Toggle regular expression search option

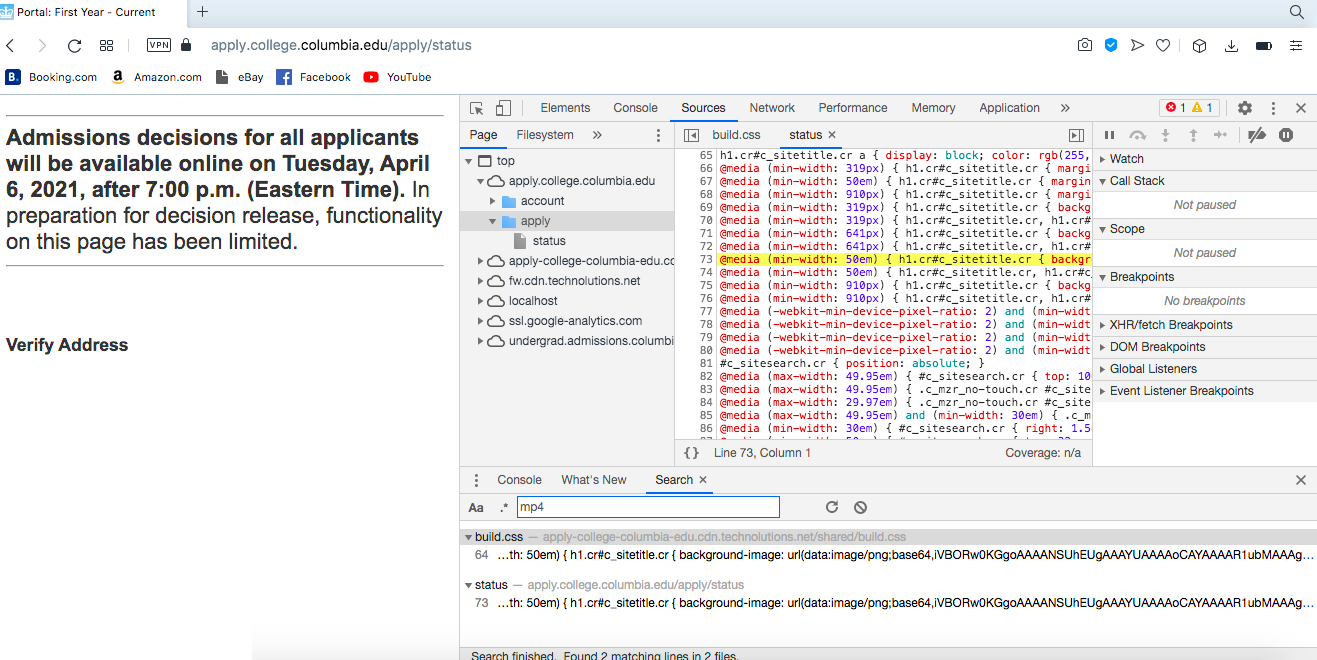tap(503, 507)
